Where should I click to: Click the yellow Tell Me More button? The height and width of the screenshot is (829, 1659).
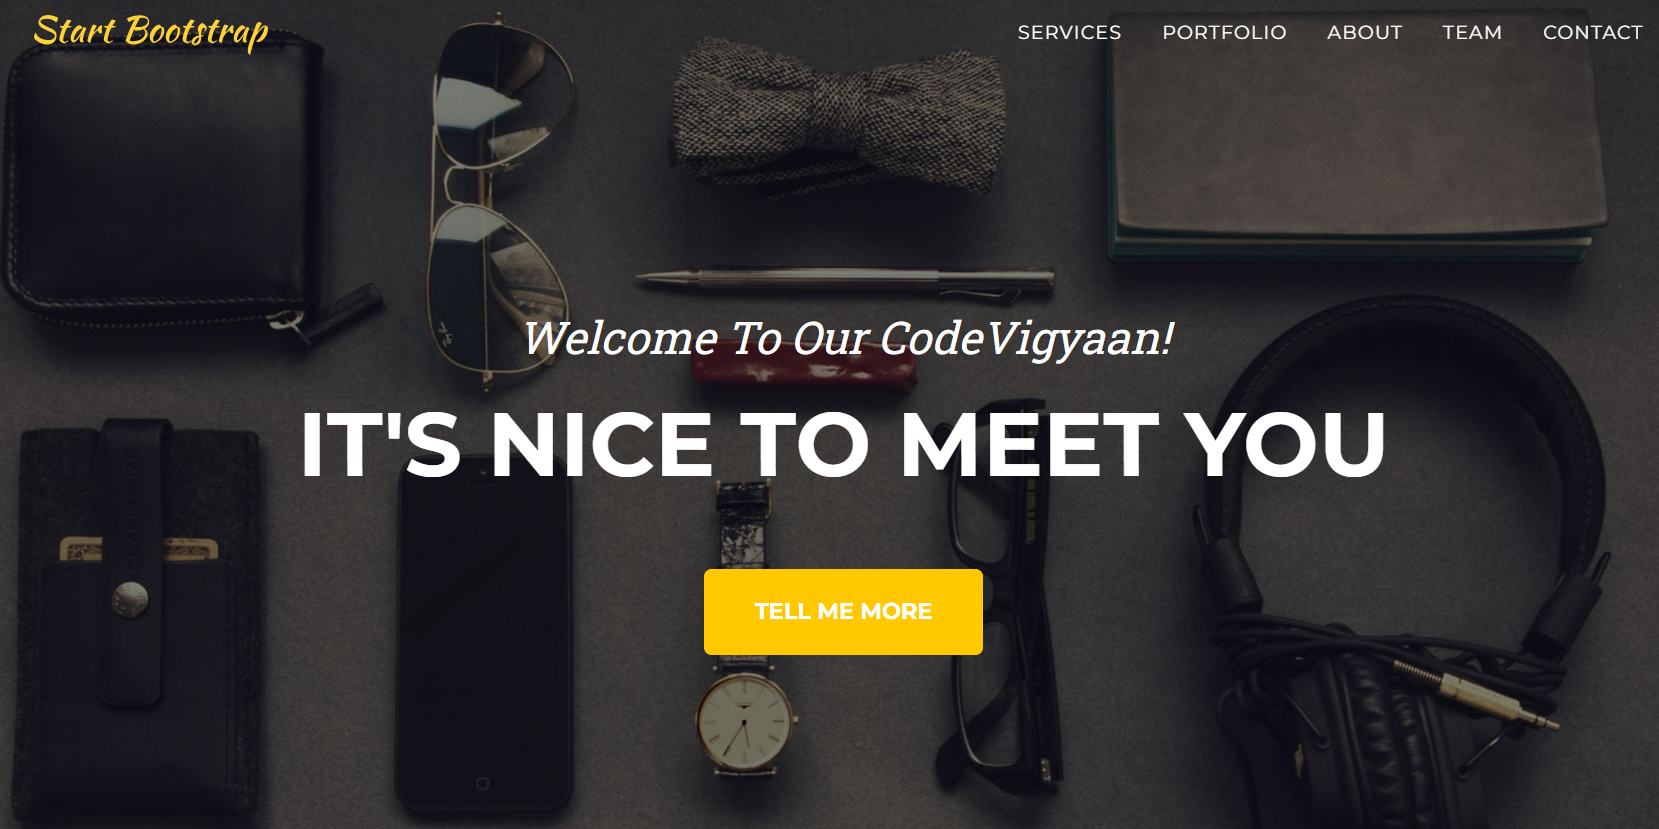pyautogui.click(x=843, y=612)
